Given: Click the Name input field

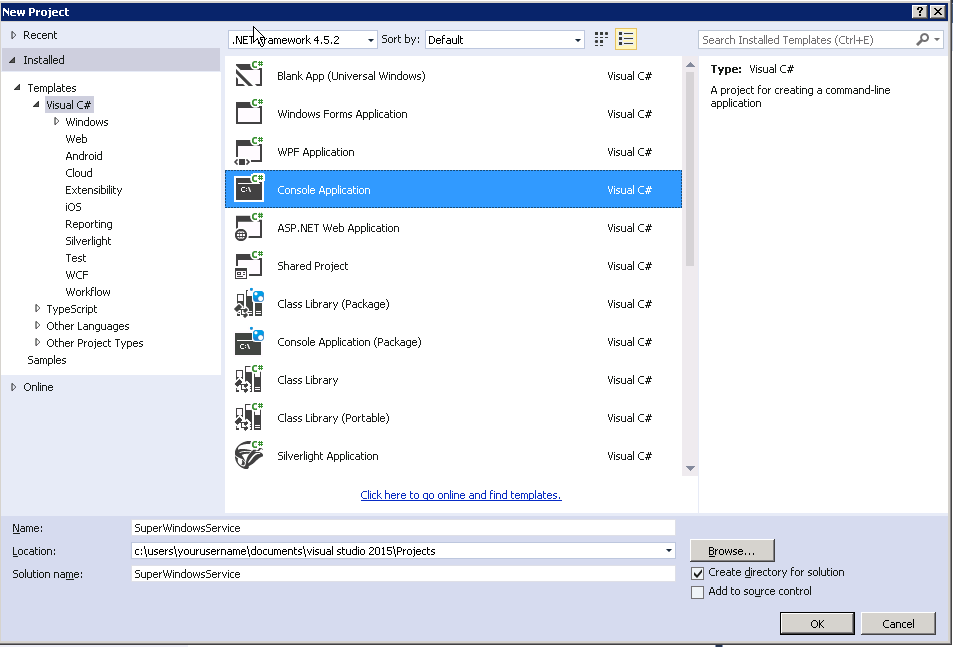Looking at the screenshot, I should click(403, 528).
